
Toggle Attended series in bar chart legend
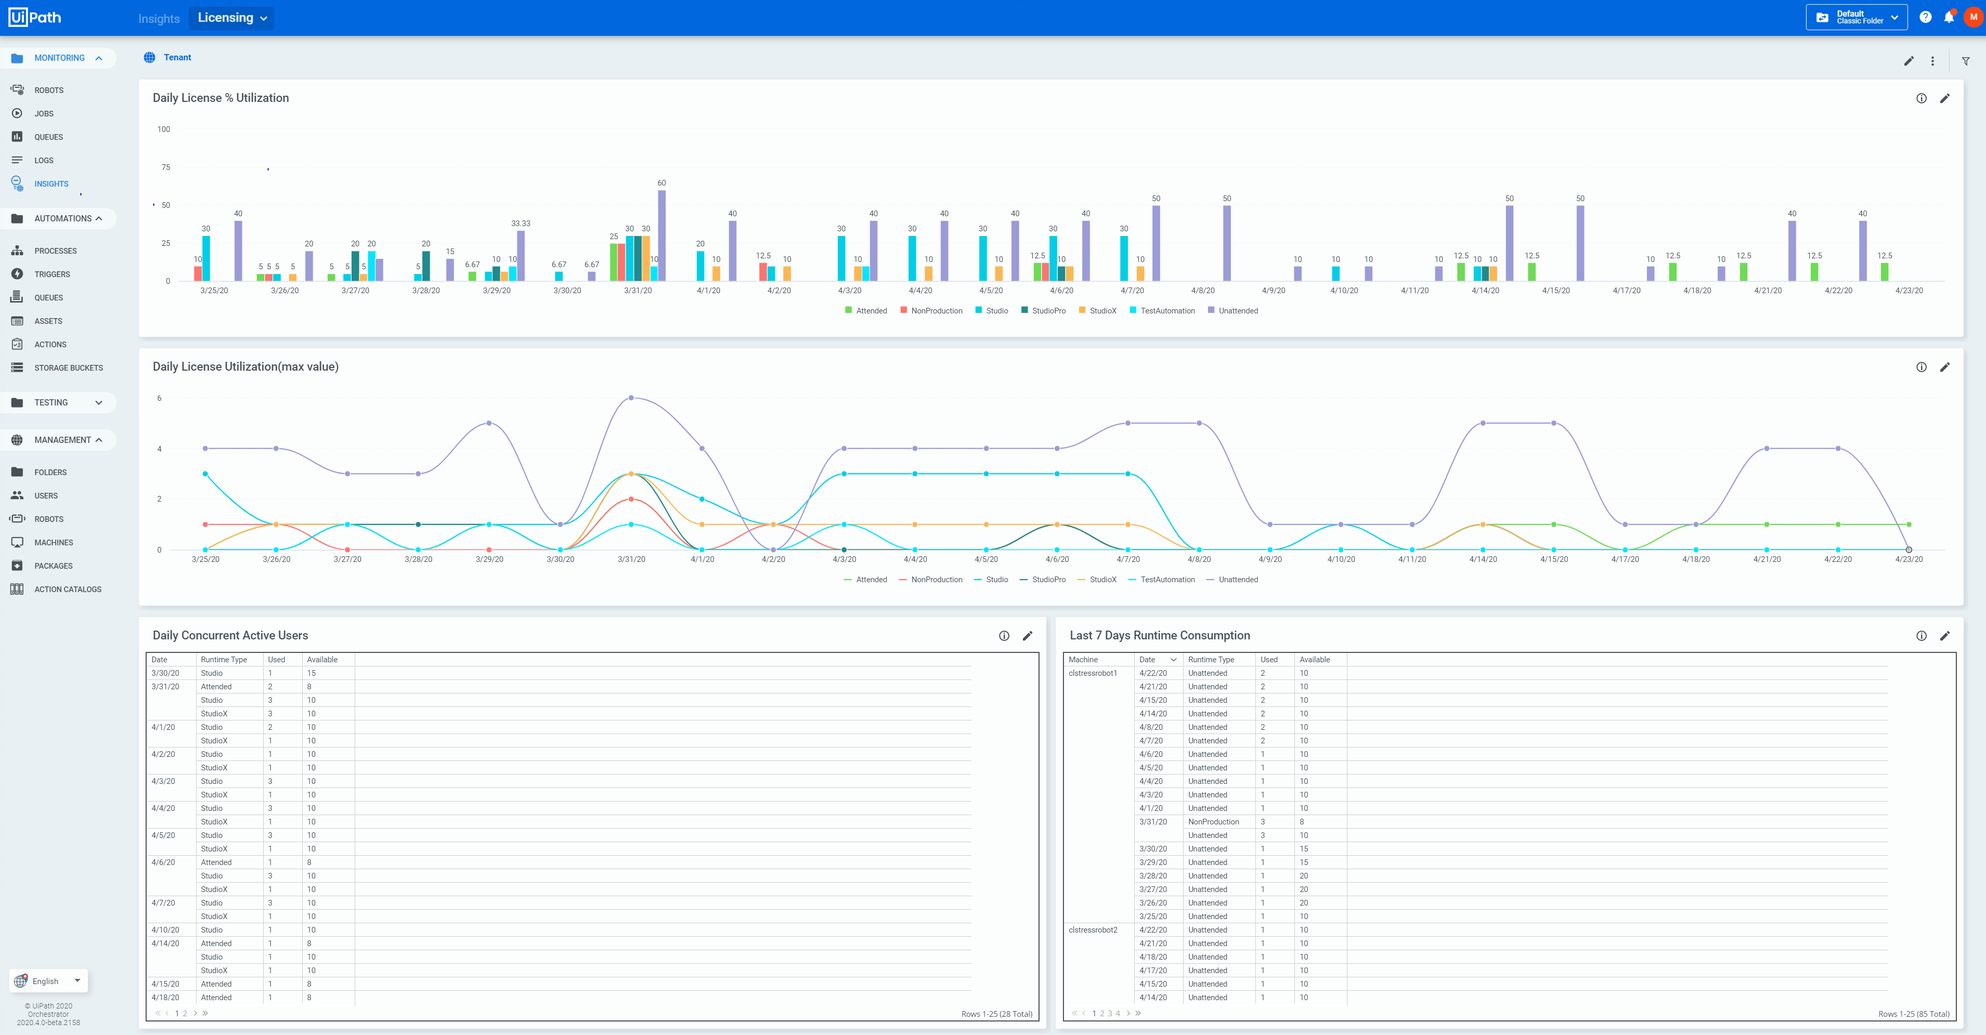pyautogui.click(x=866, y=311)
